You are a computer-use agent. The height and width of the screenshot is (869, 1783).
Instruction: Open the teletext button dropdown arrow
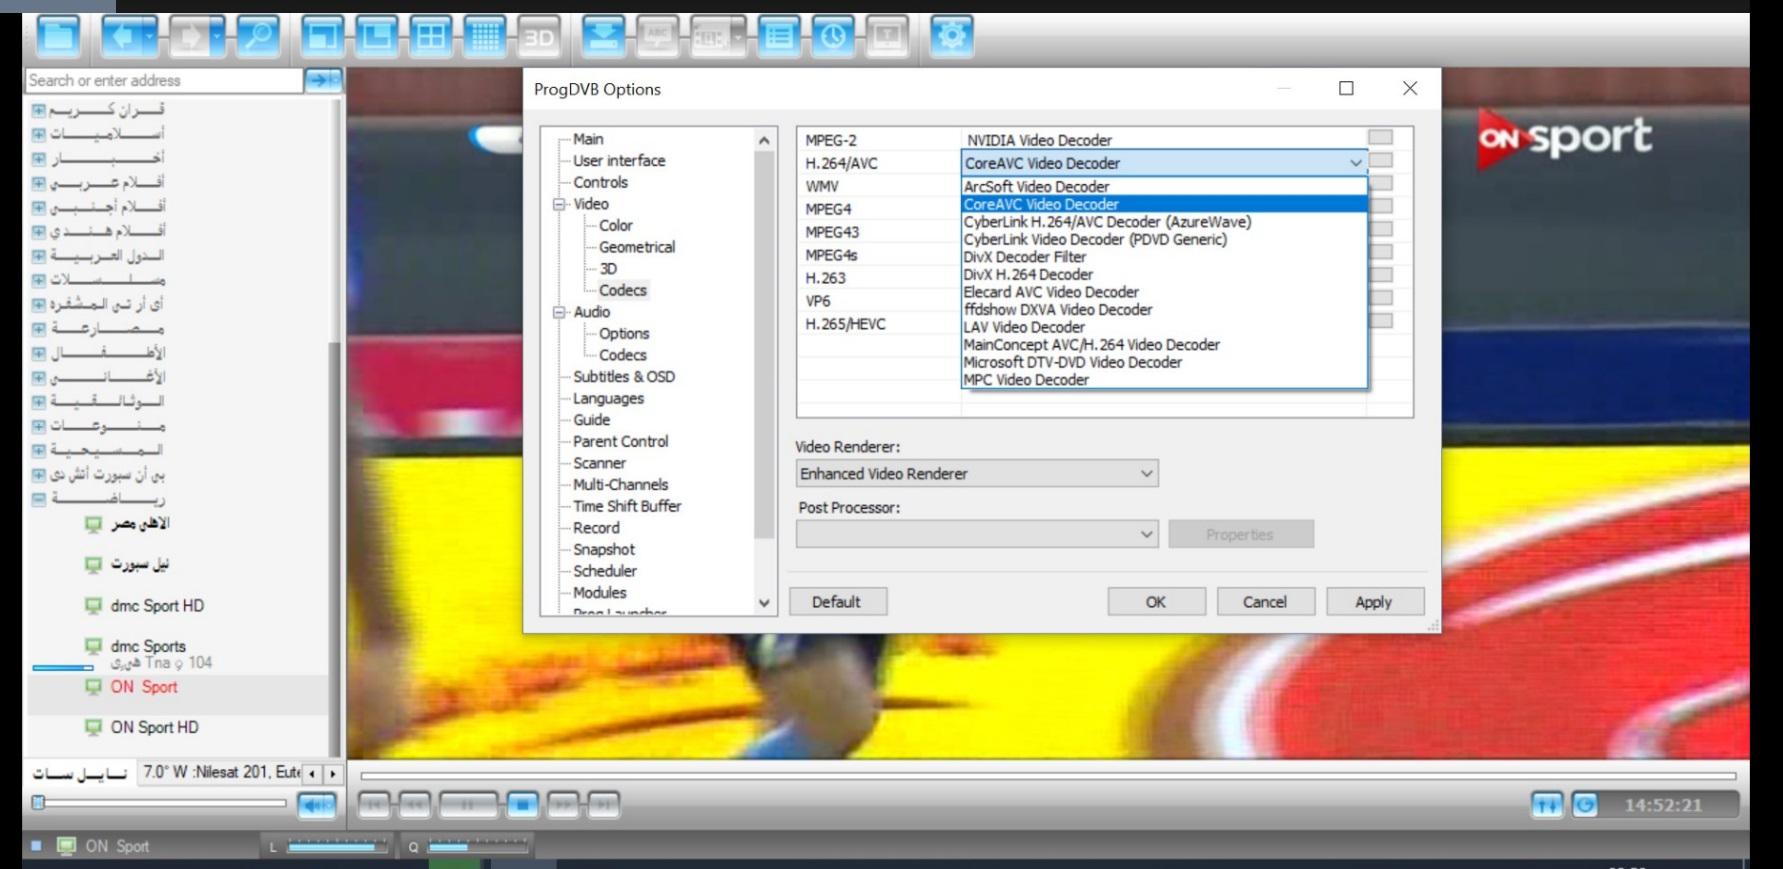pyautogui.click(x=739, y=37)
